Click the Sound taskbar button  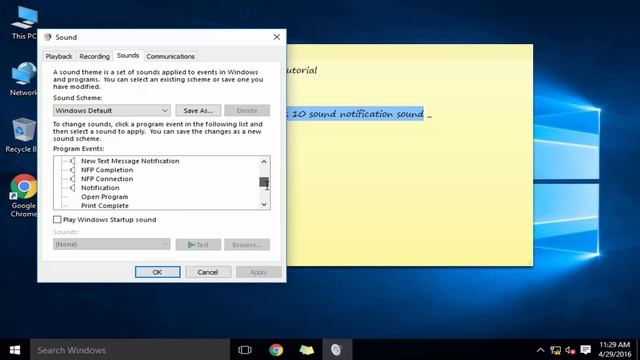coord(337,350)
